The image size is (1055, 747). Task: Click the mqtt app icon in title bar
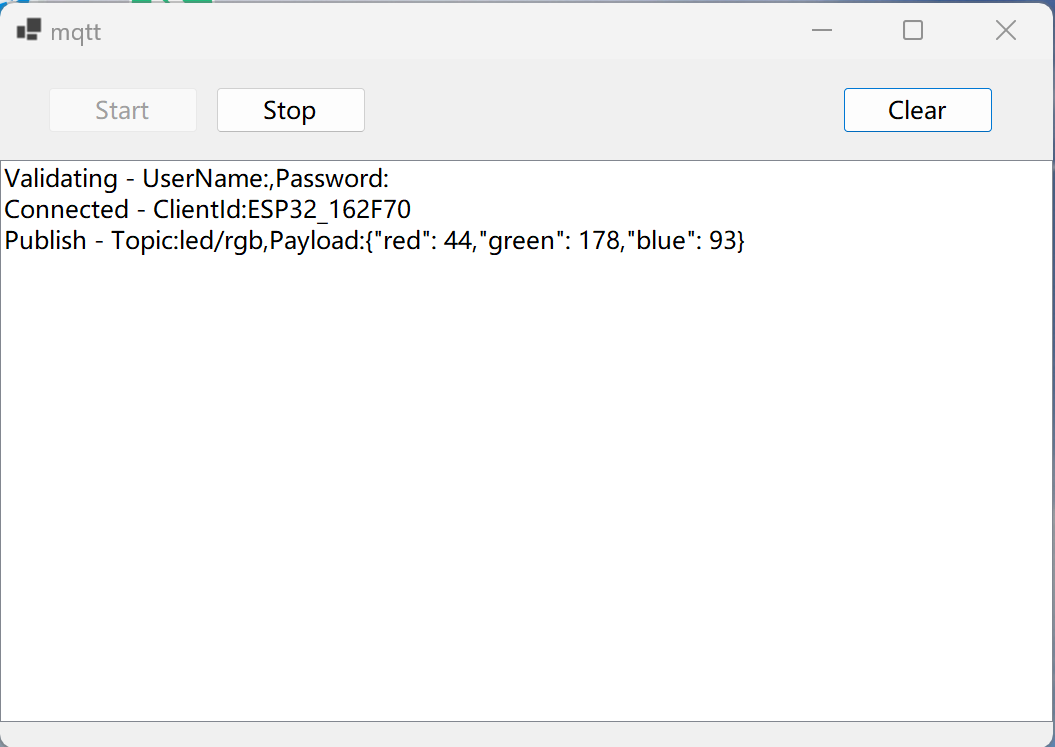pos(29,30)
